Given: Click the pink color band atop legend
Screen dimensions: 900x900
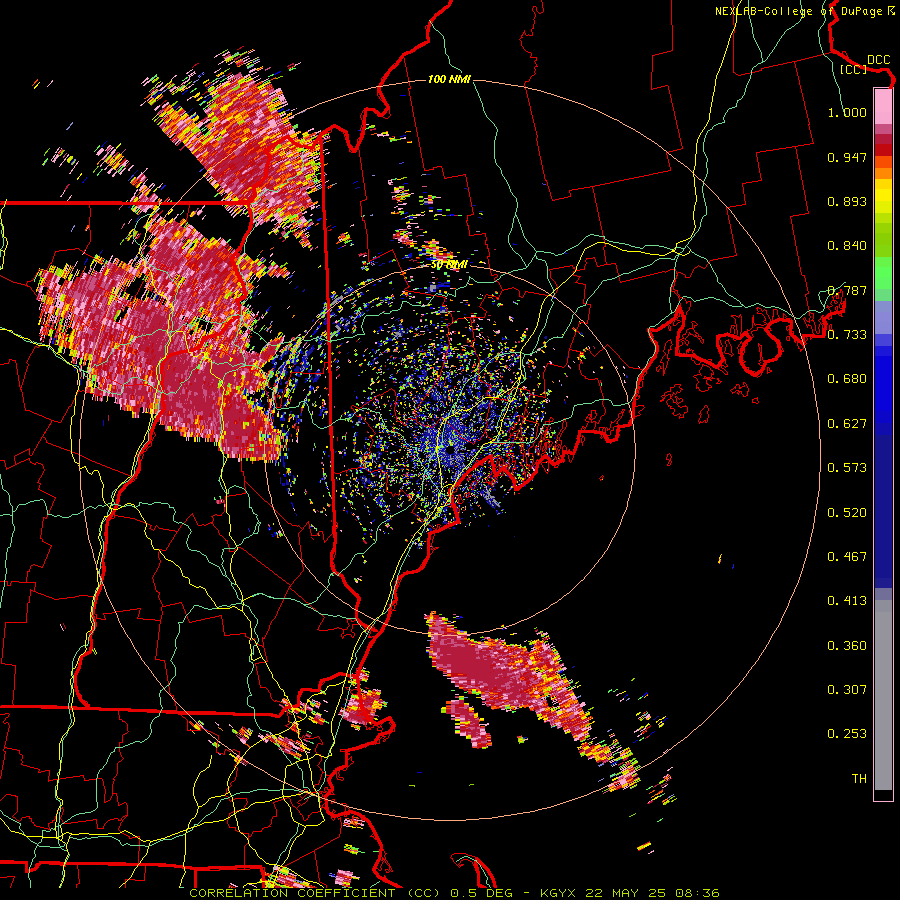Looking at the screenshot, I should pyautogui.click(x=883, y=106).
